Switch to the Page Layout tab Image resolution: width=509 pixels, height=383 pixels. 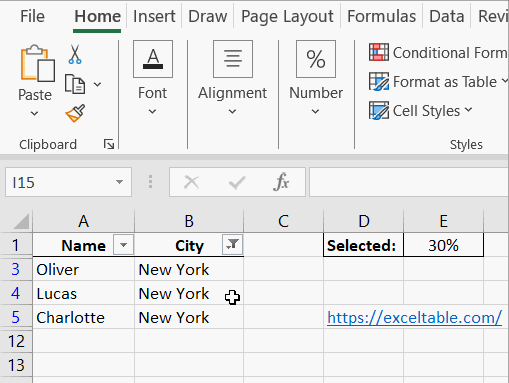point(287,16)
